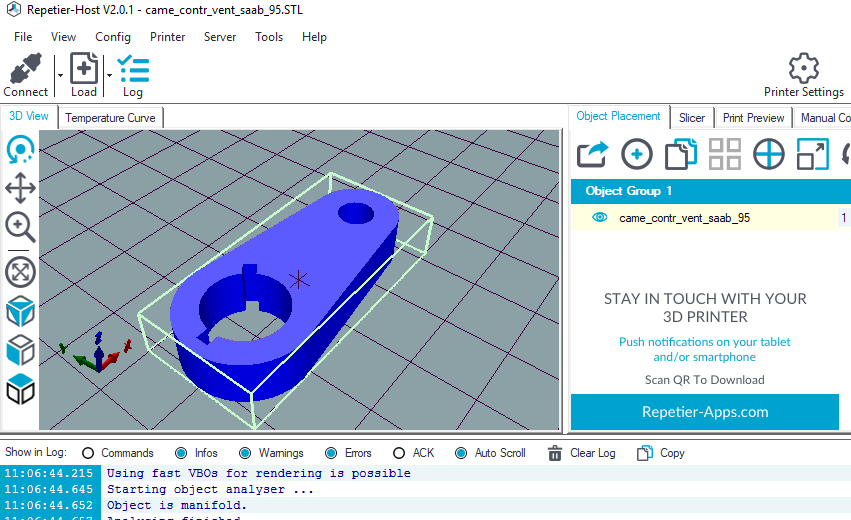
Task: Toggle the Auto Scroll option
Action: click(x=461, y=453)
